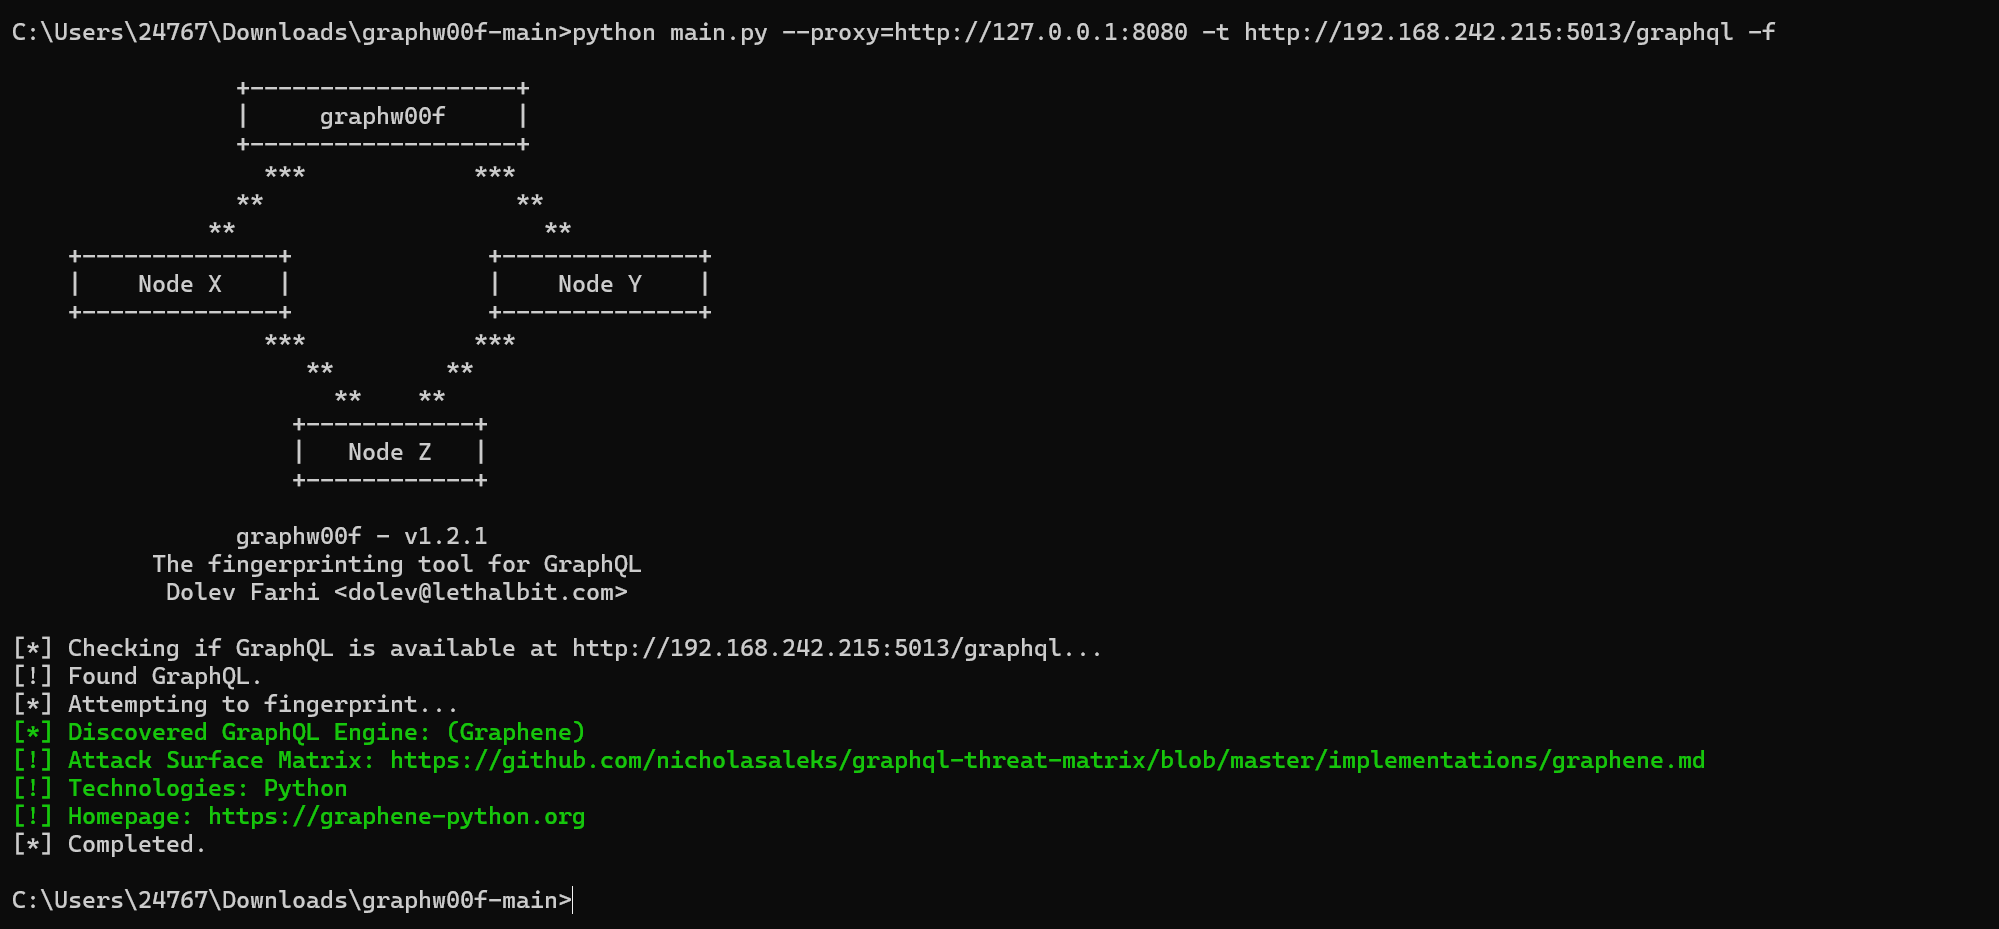The width and height of the screenshot is (1999, 929).
Task: Click the dolev@lethalbit.com email address
Action: point(481,592)
